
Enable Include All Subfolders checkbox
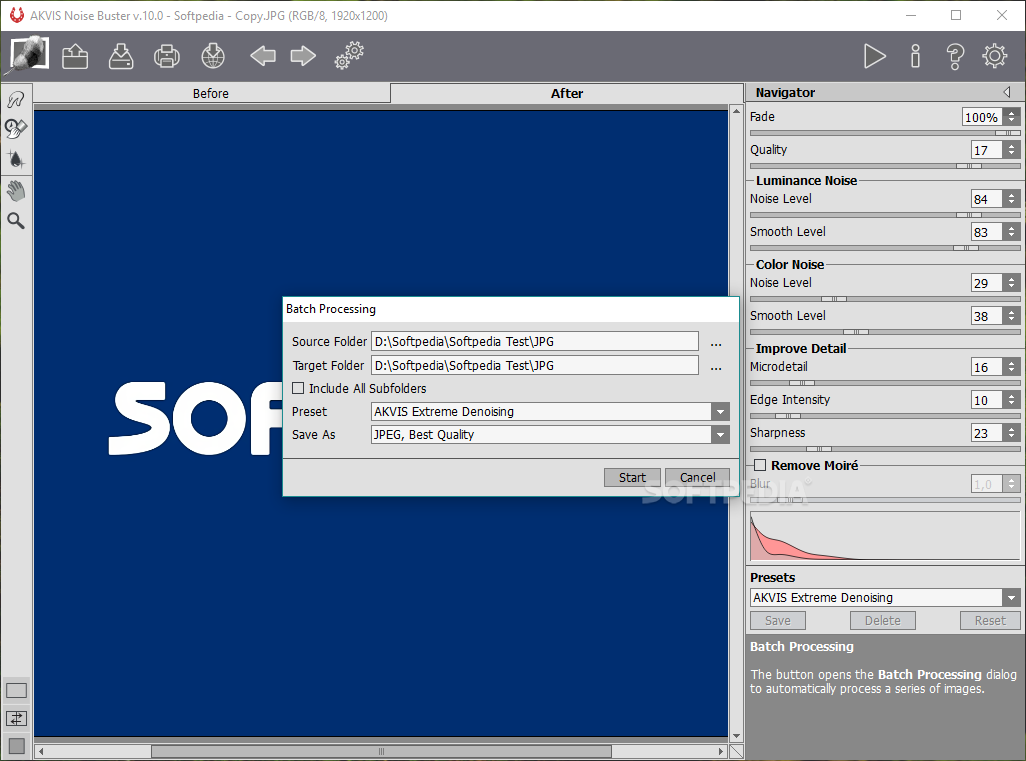(298, 388)
